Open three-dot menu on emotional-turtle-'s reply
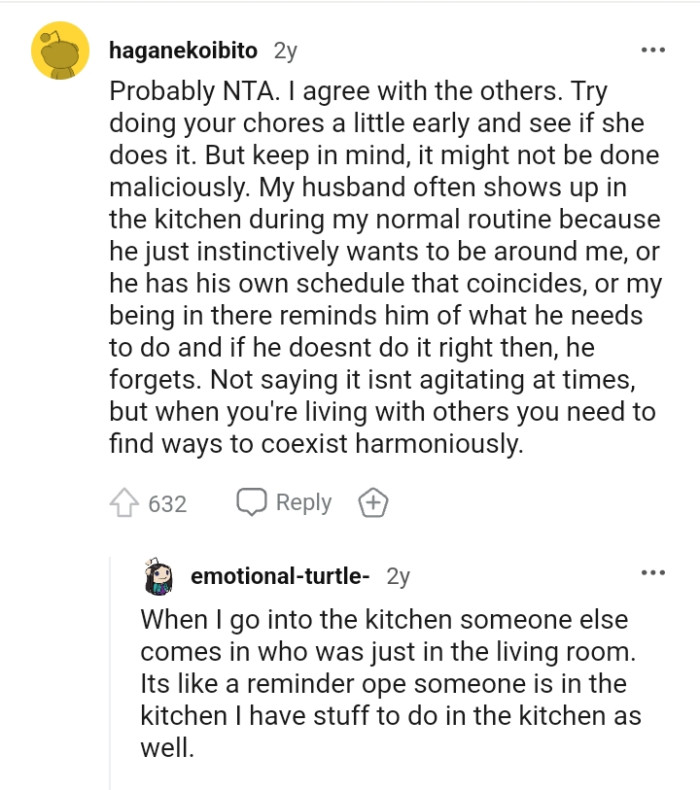 (653, 573)
